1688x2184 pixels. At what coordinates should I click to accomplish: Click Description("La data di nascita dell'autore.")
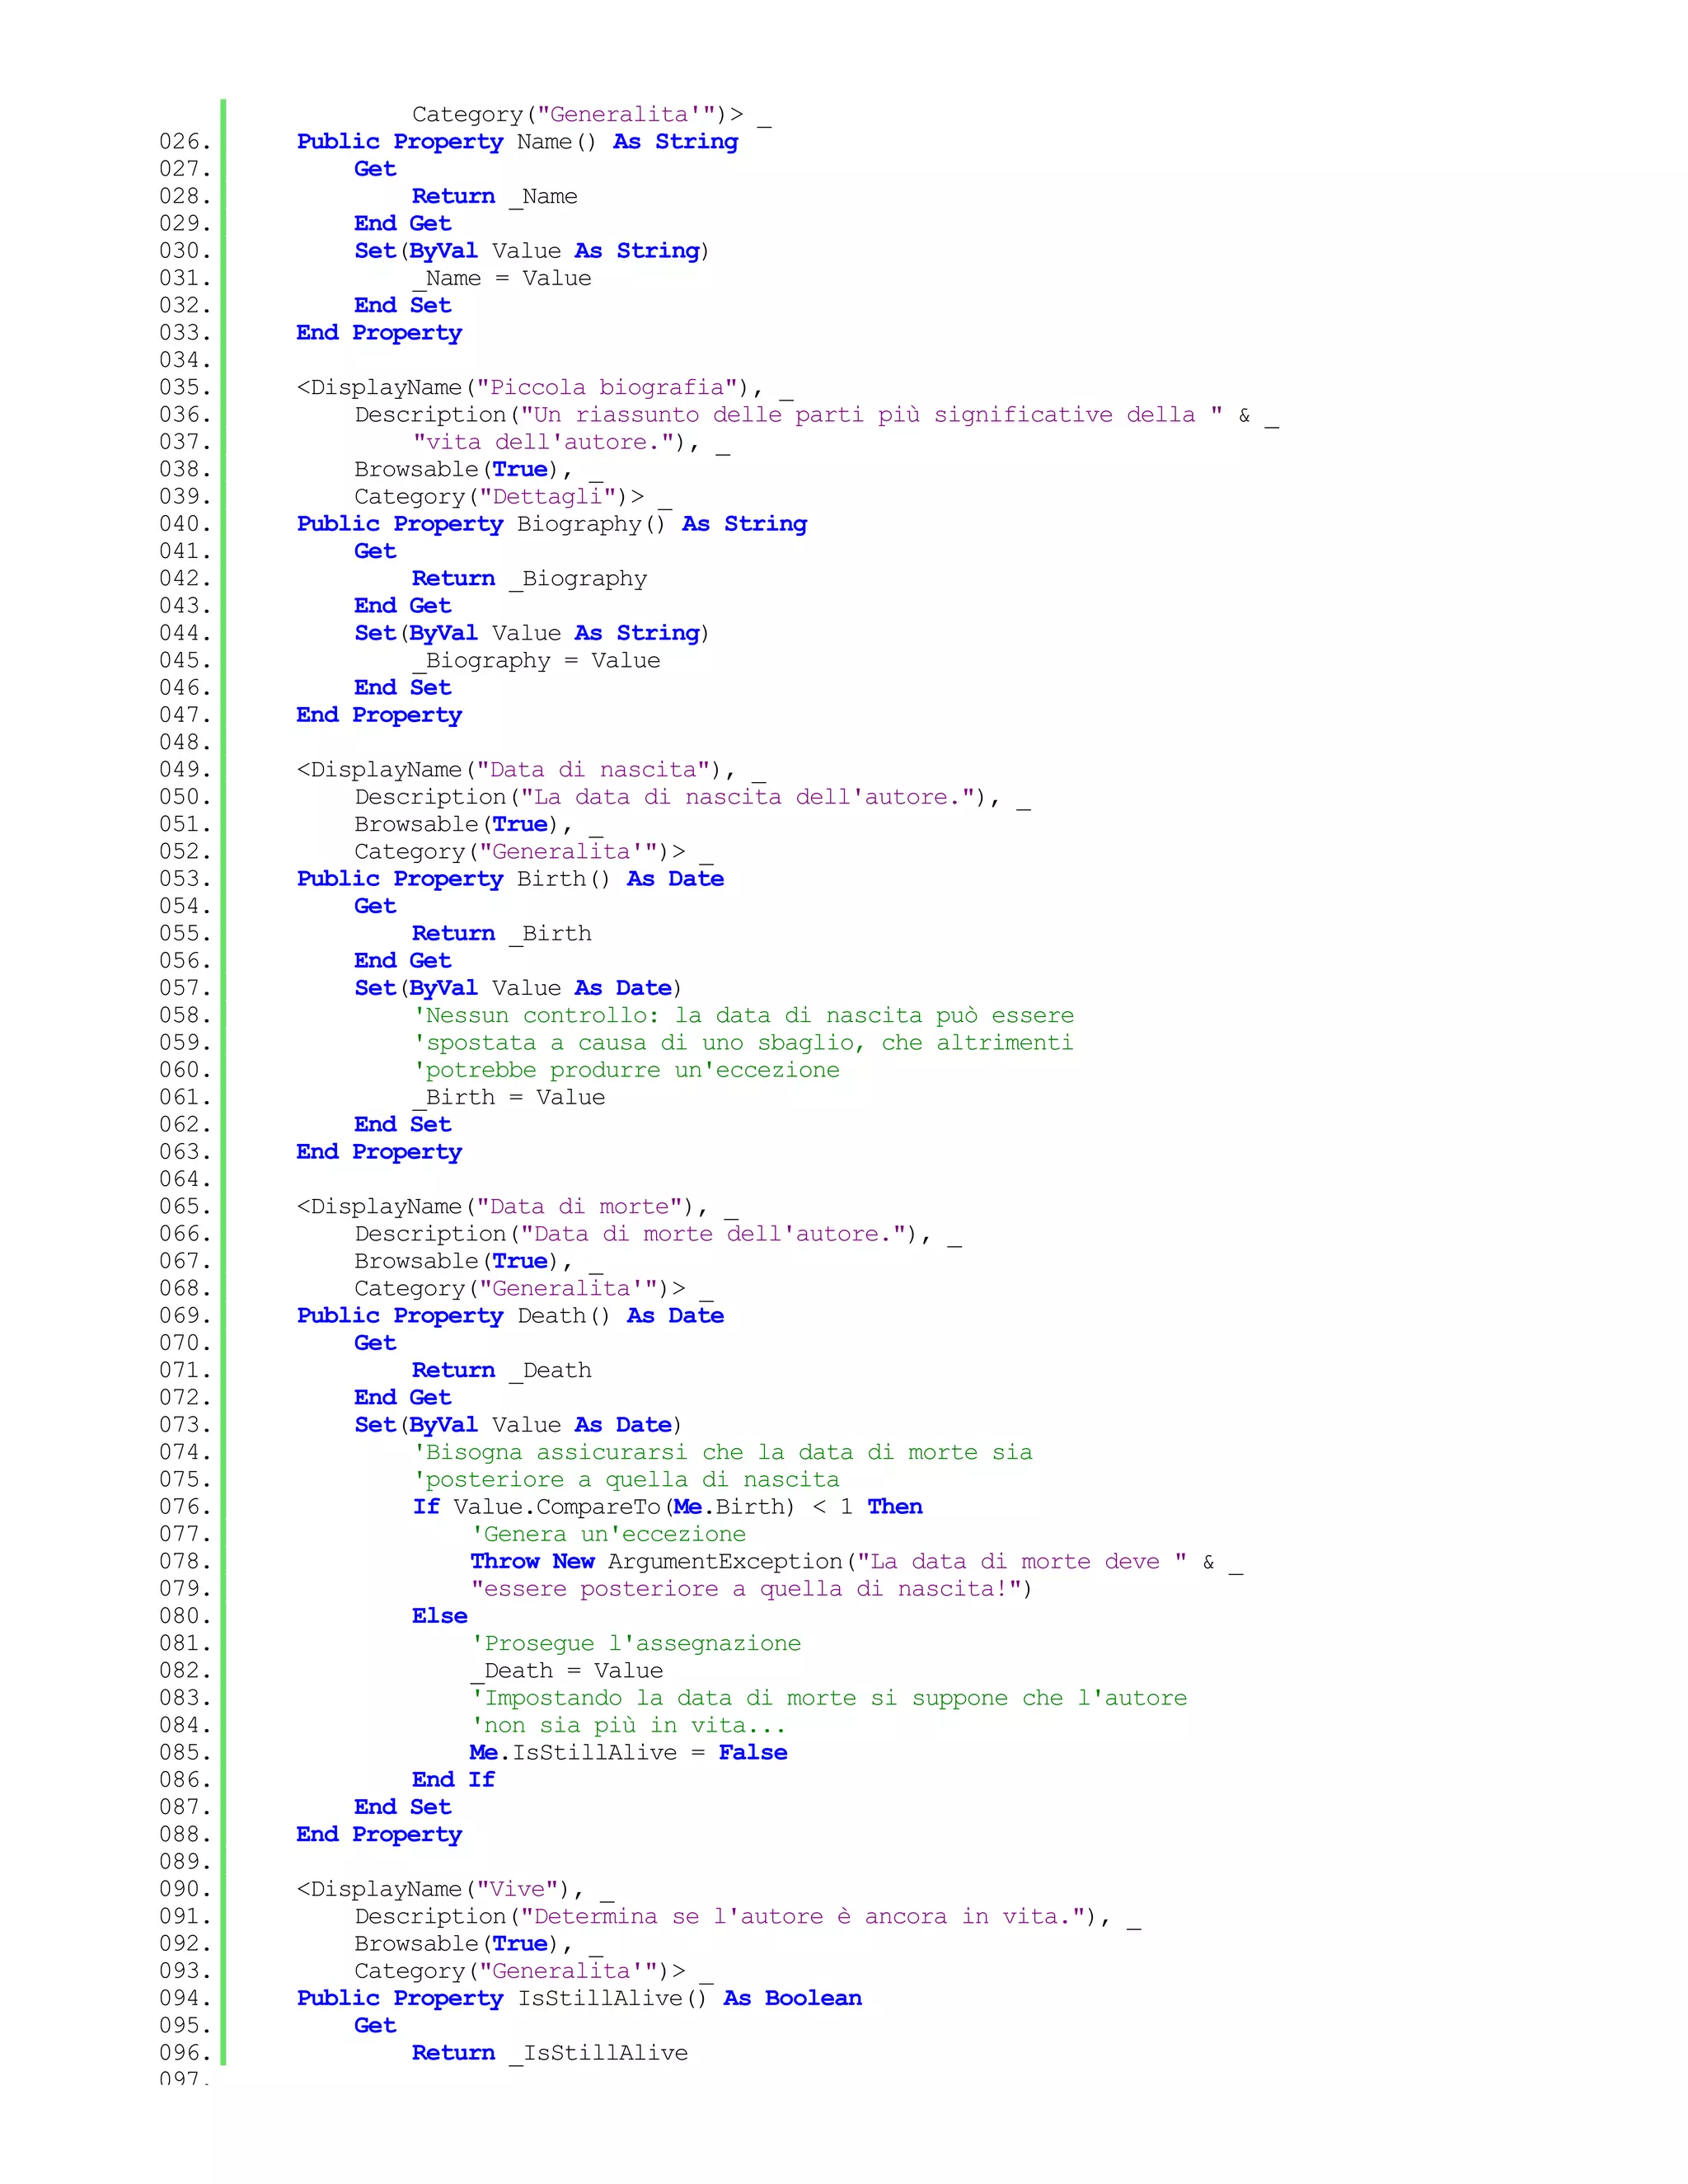pyautogui.click(x=692, y=797)
